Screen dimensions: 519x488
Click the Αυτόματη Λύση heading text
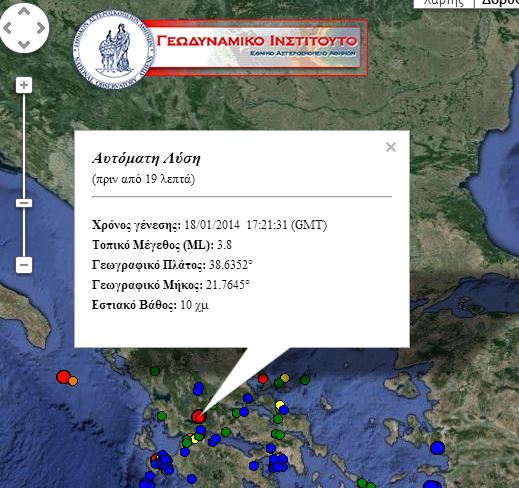point(146,159)
